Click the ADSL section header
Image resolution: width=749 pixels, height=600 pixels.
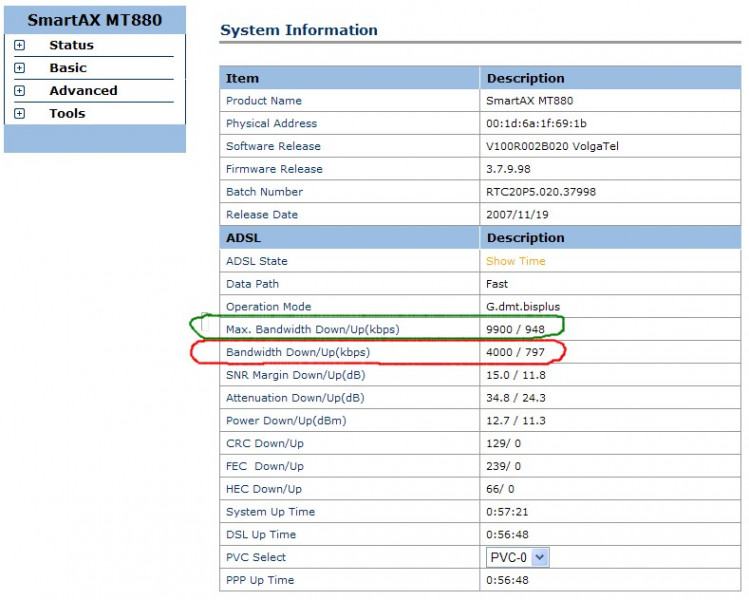[x=244, y=238]
